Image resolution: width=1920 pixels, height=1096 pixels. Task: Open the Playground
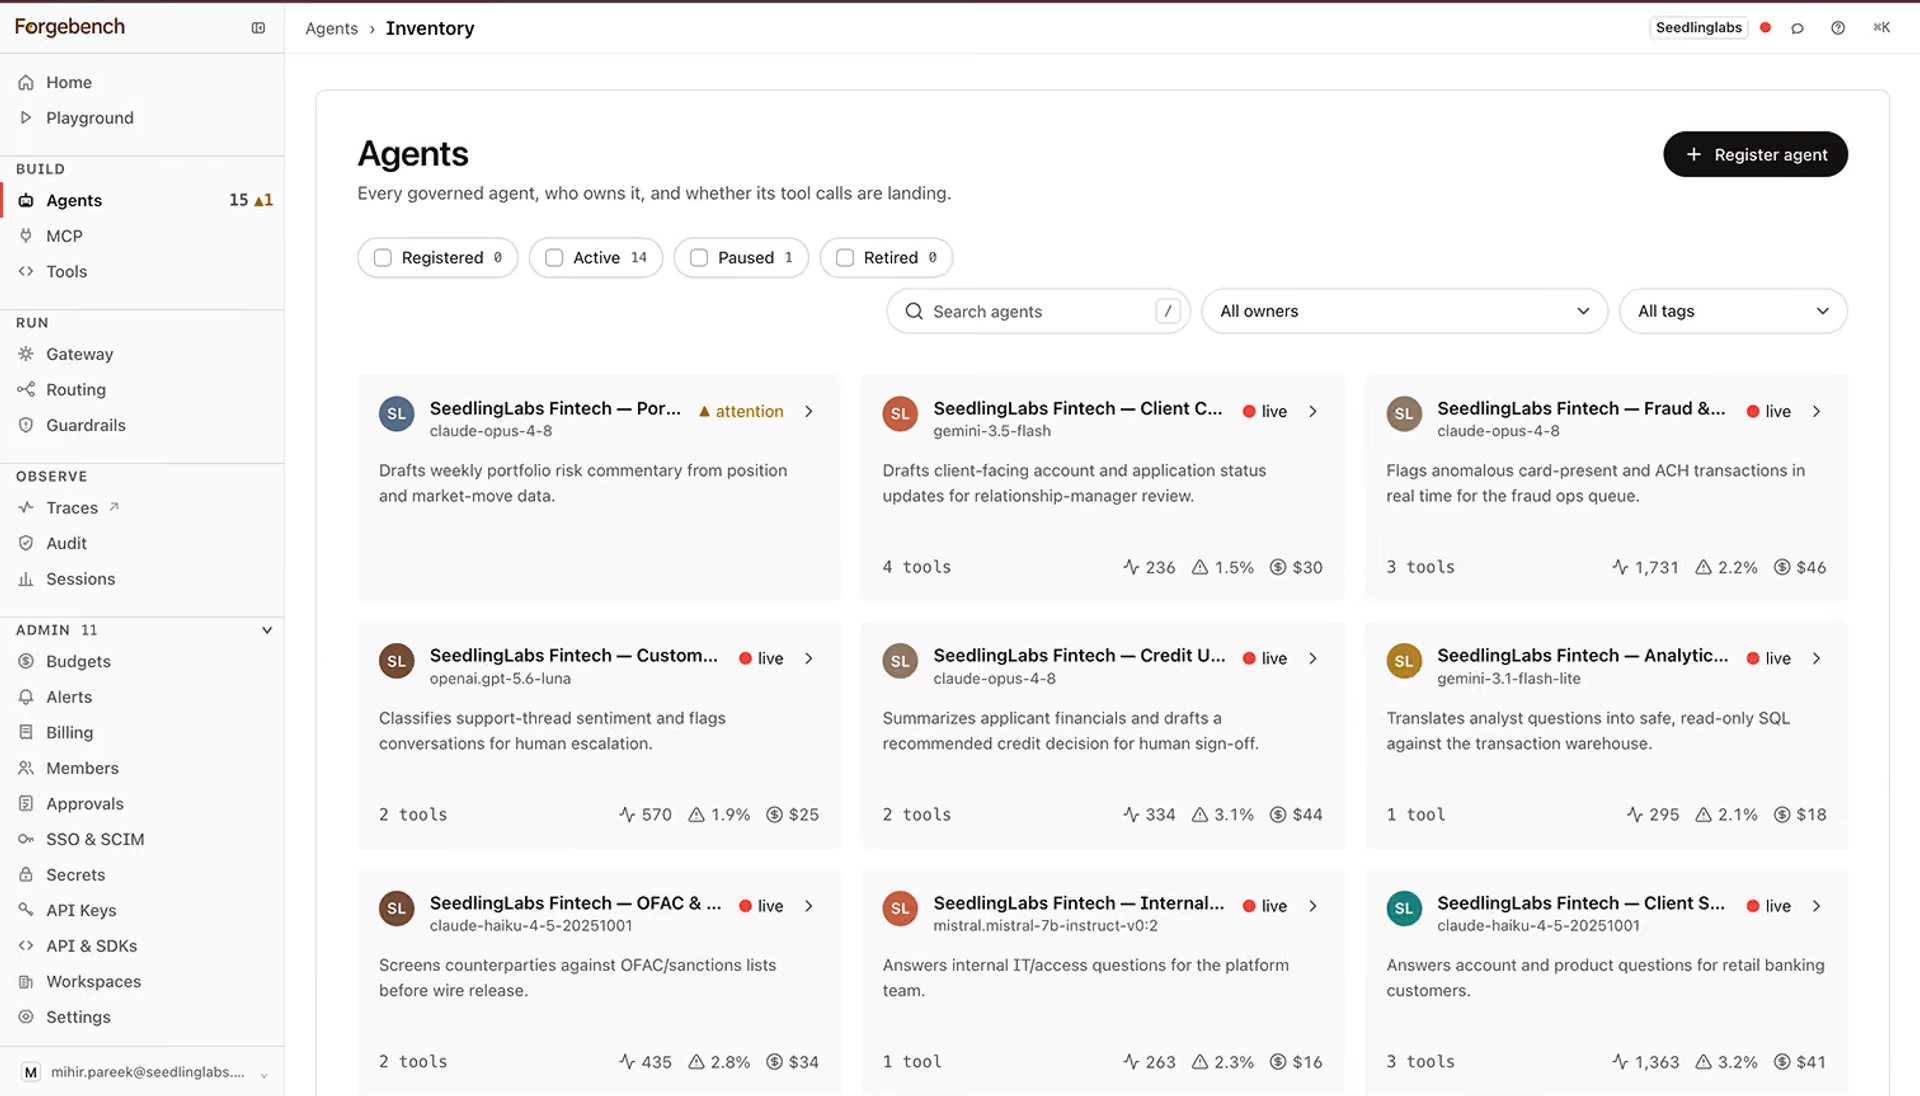[89, 118]
